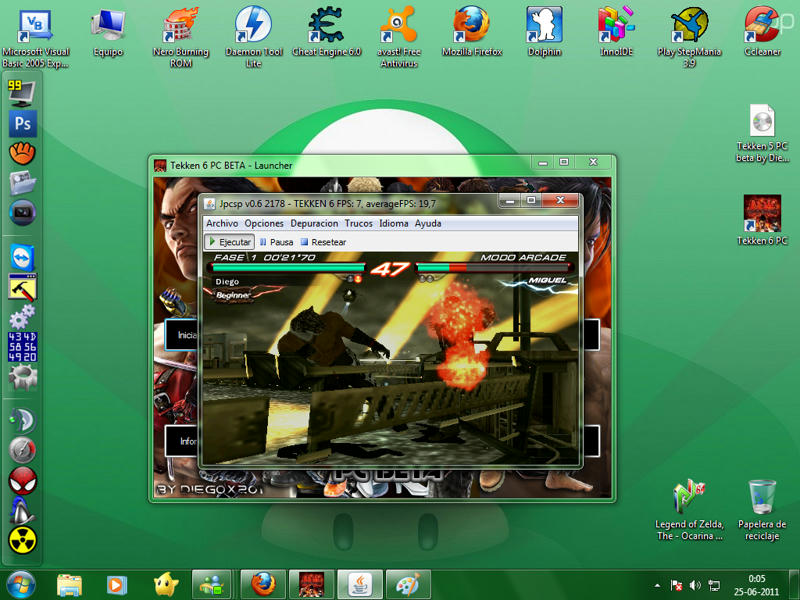
Task: Select the Dolphin desktop shortcut
Action: [x=544, y=33]
